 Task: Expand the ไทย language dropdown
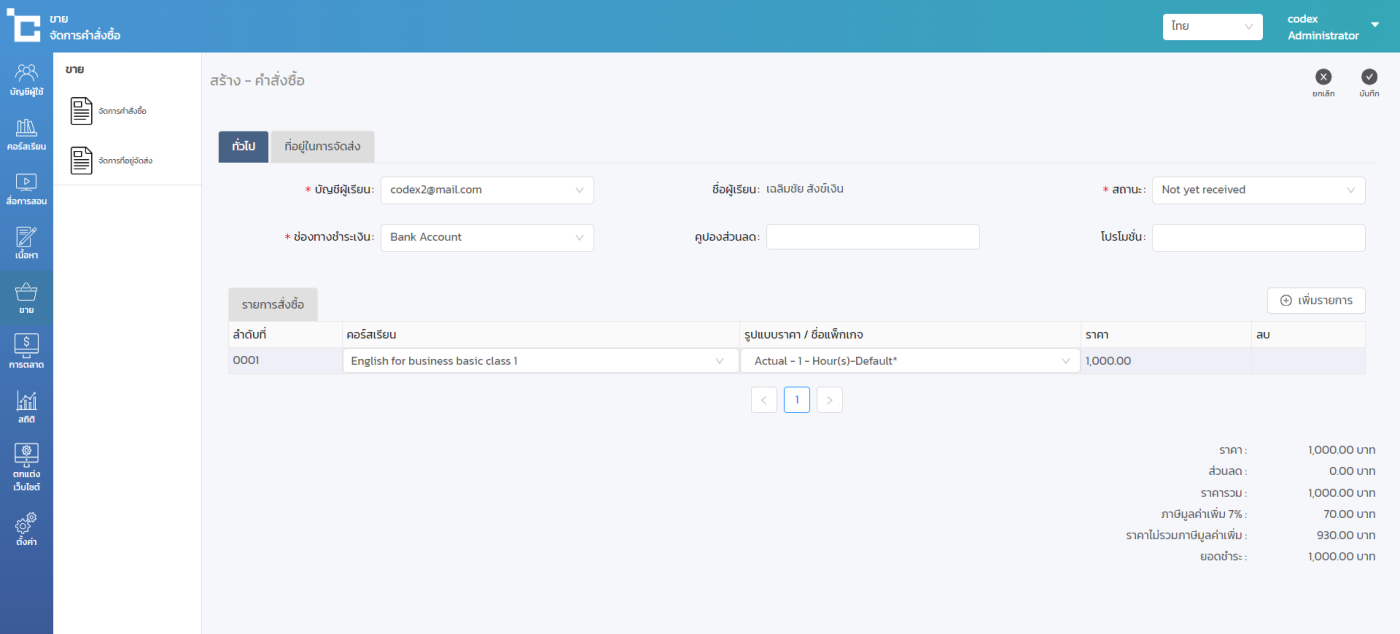[x=1213, y=27]
